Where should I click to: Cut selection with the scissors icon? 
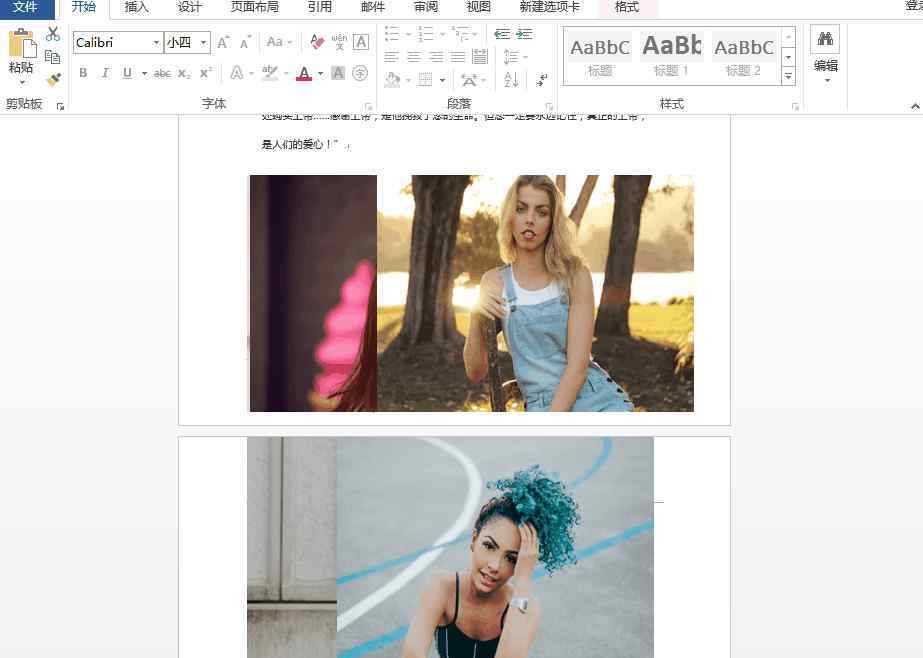coord(53,34)
